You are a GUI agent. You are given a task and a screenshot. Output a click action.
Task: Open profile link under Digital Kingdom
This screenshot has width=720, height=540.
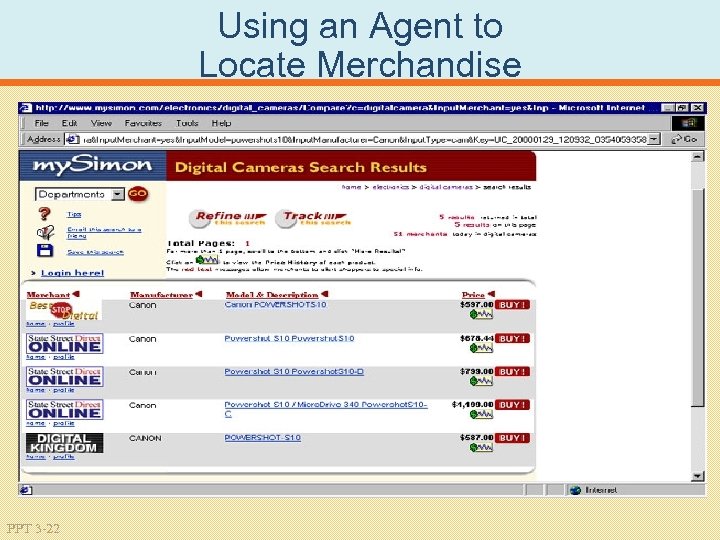click(64, 457)
